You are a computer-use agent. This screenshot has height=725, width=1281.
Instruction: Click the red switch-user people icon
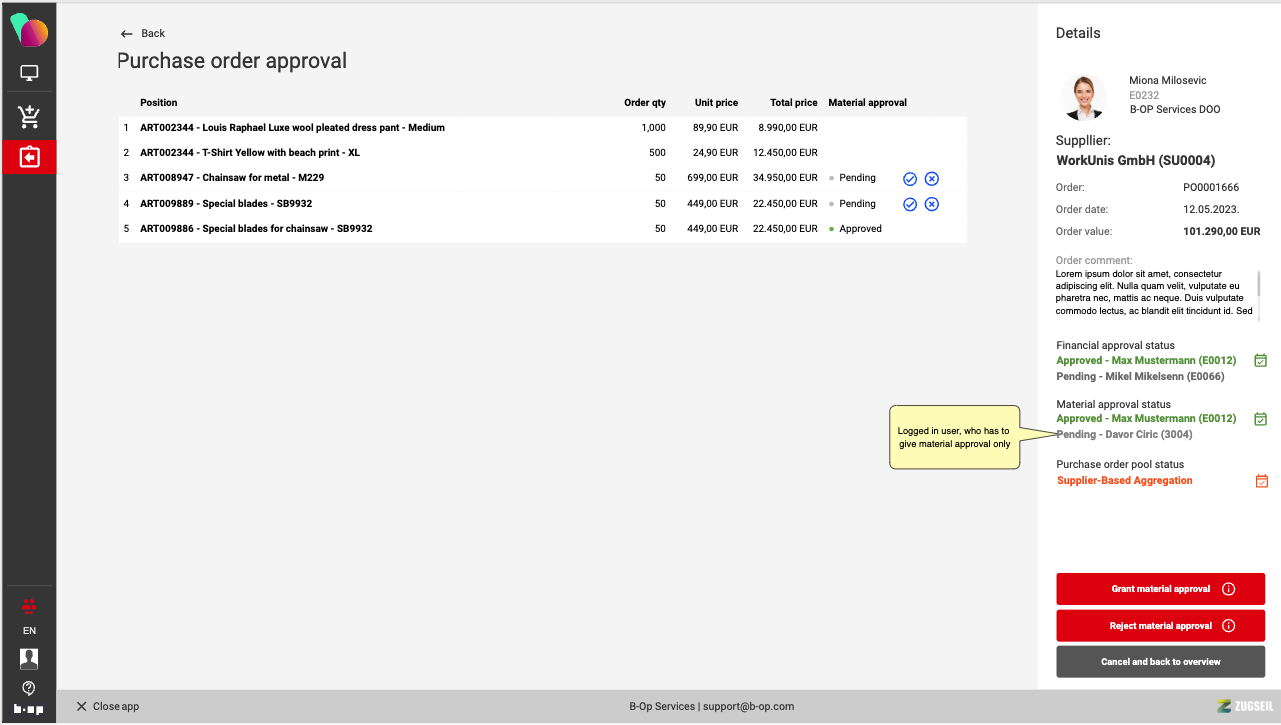(29, 605)
